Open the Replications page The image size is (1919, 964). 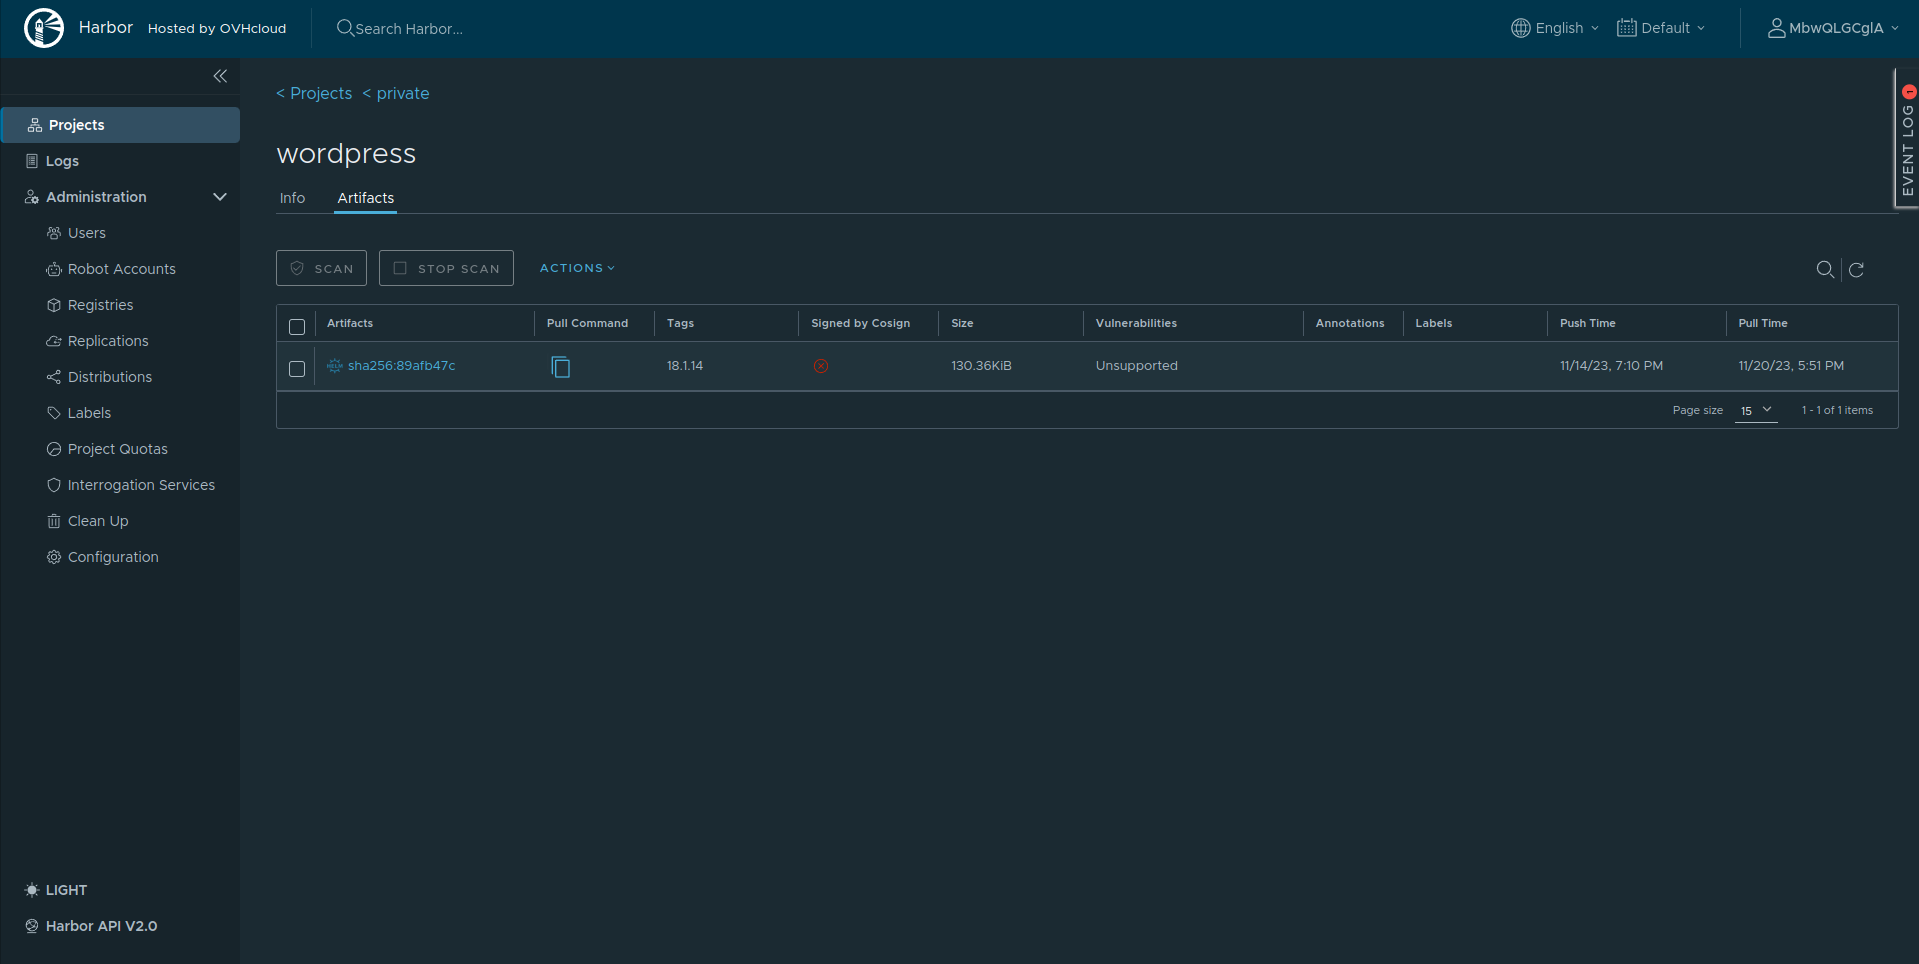(107, 340)
